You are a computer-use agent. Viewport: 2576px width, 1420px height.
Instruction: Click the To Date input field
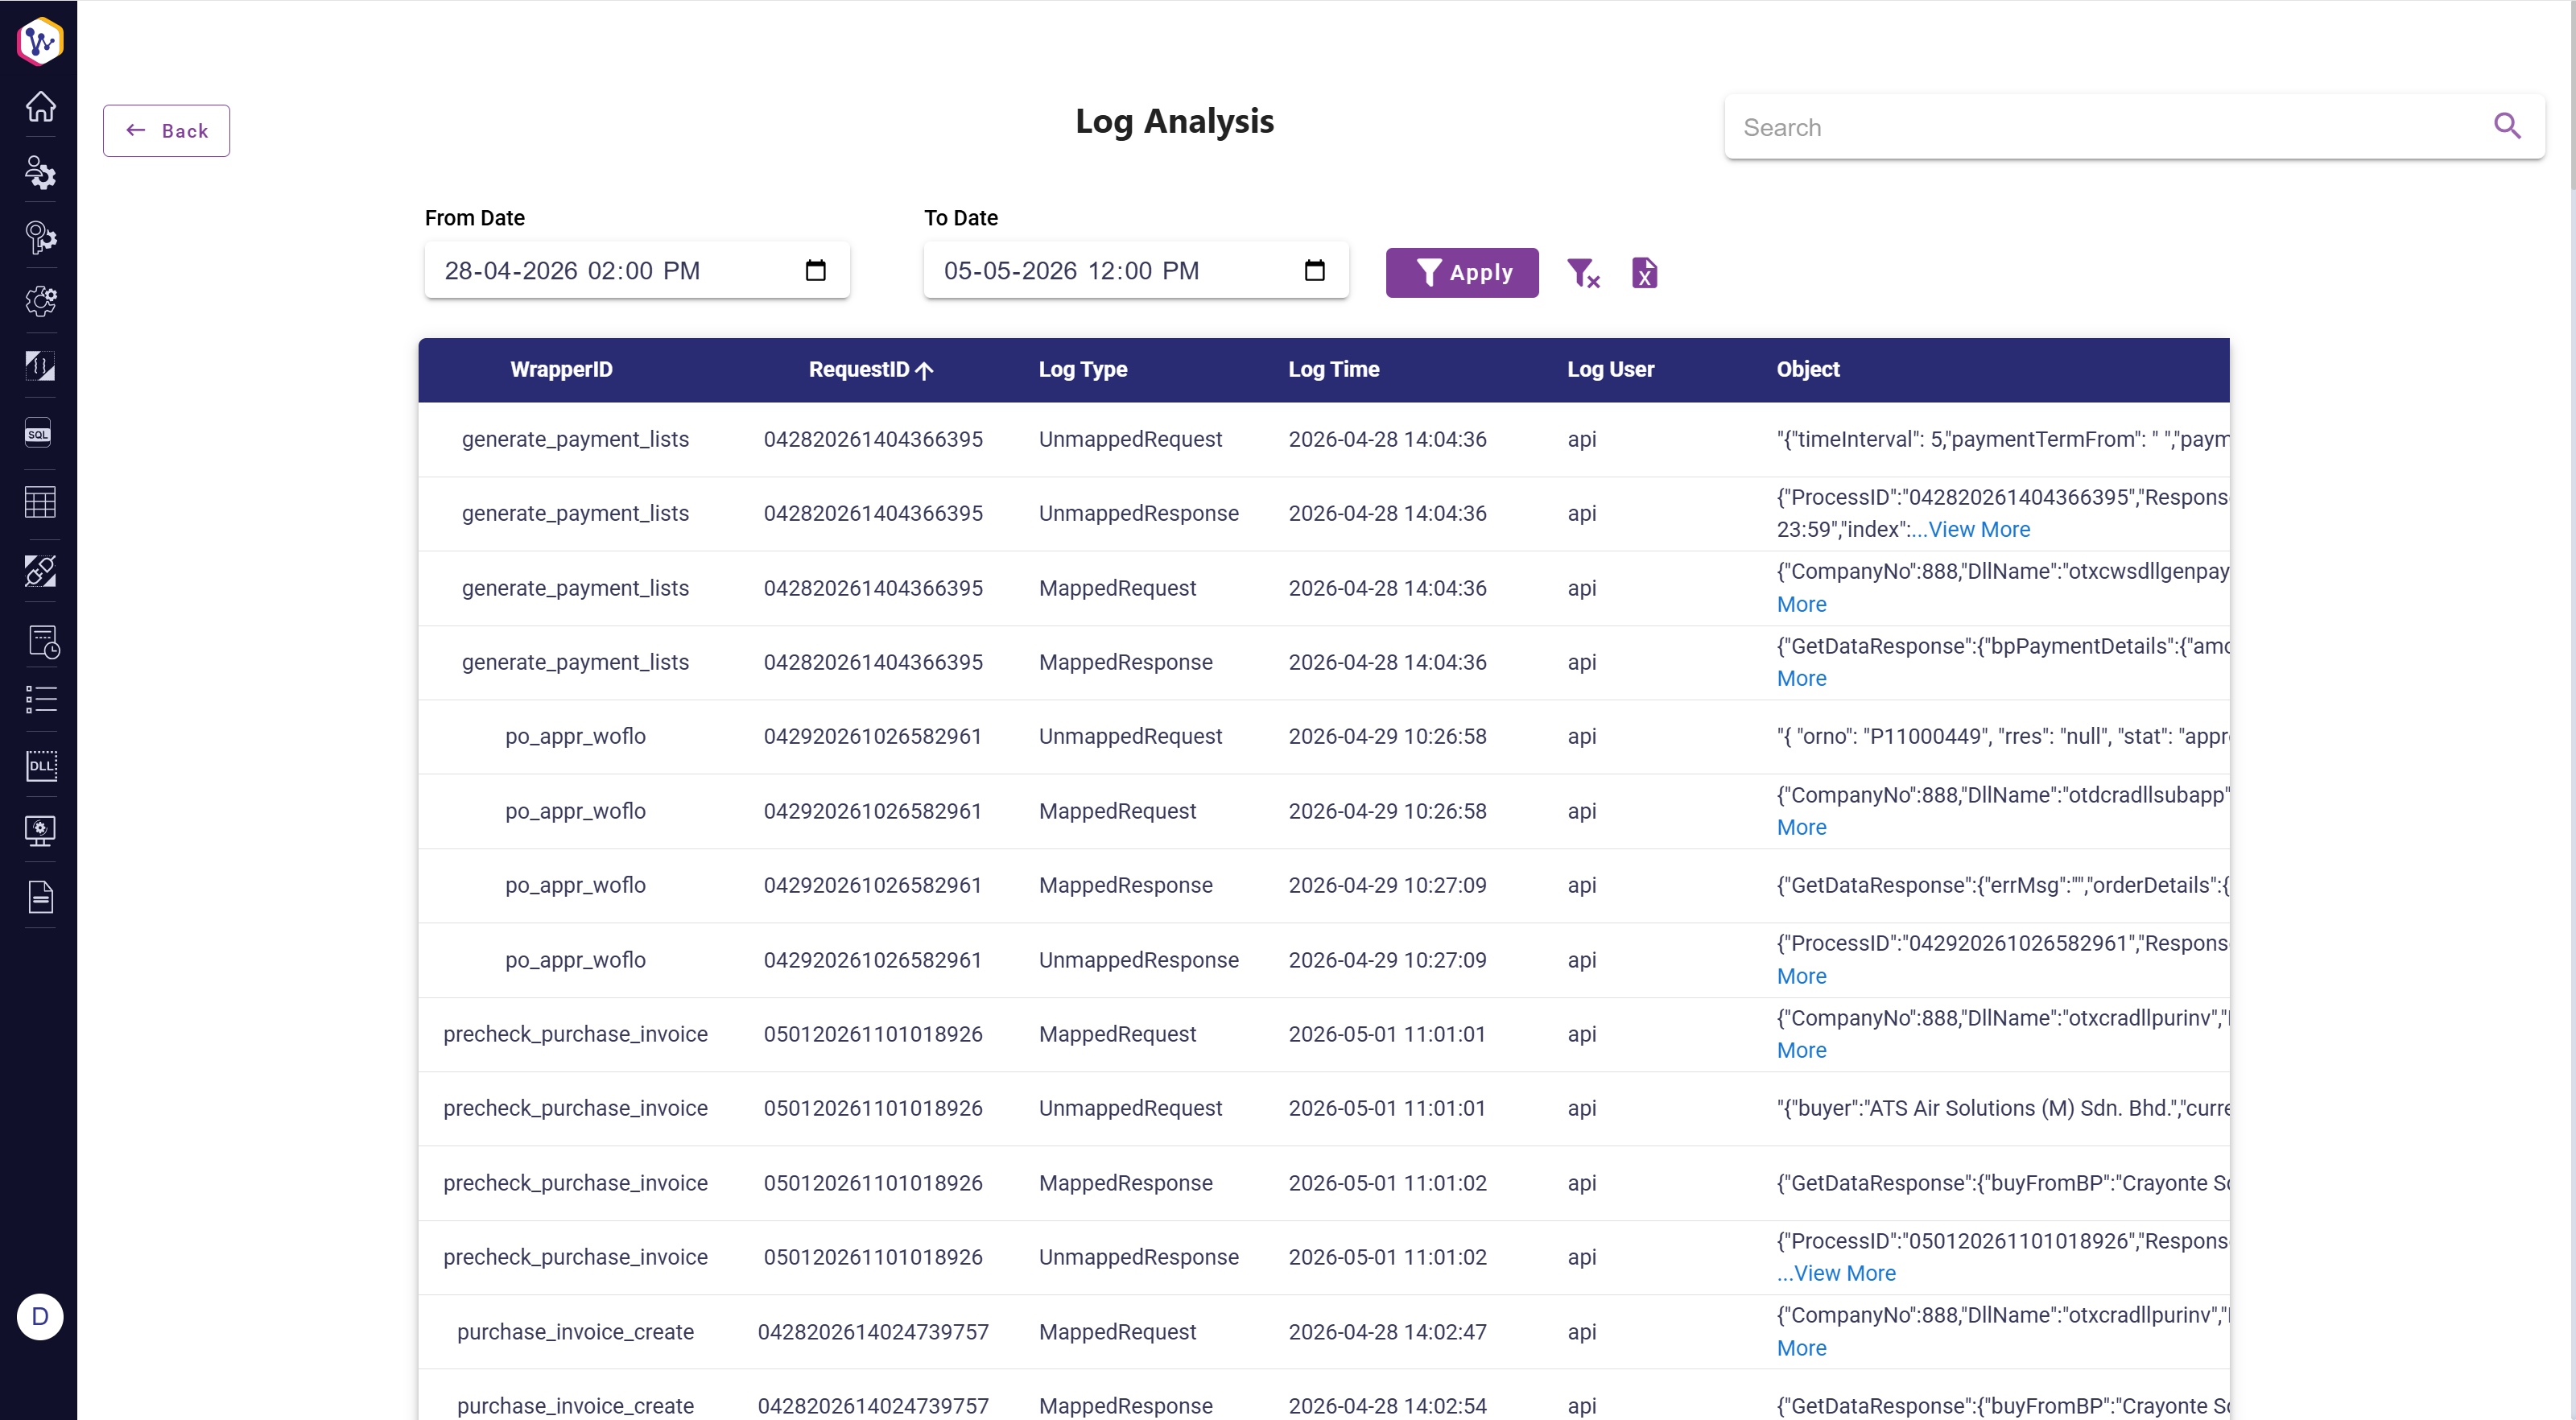click(x=1136, y=270)
